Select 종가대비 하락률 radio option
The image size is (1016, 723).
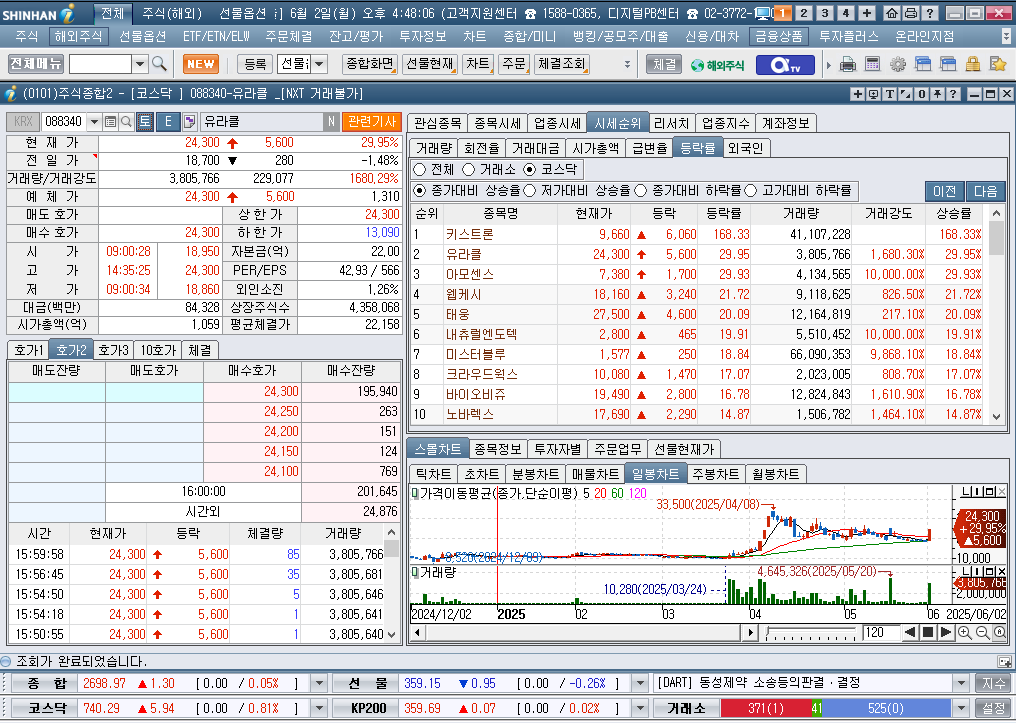pyautogui.click(x=641, y=190)
